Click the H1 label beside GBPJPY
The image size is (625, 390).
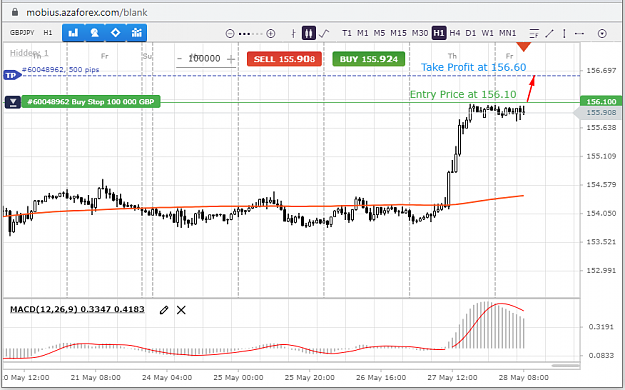click(48, 33)
